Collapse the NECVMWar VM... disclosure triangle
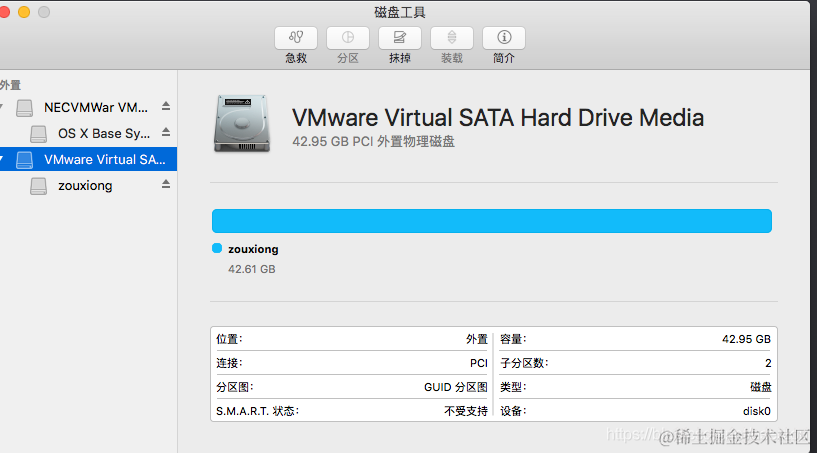This screenshot has width=817, height=453. [x=2, y=107]
